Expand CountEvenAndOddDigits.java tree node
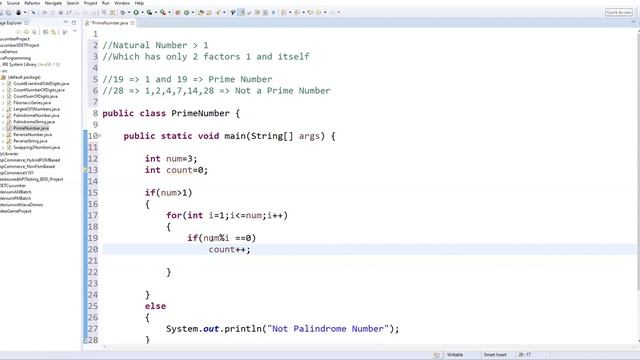Screen dimensions: 640x360 coord(3,84)
